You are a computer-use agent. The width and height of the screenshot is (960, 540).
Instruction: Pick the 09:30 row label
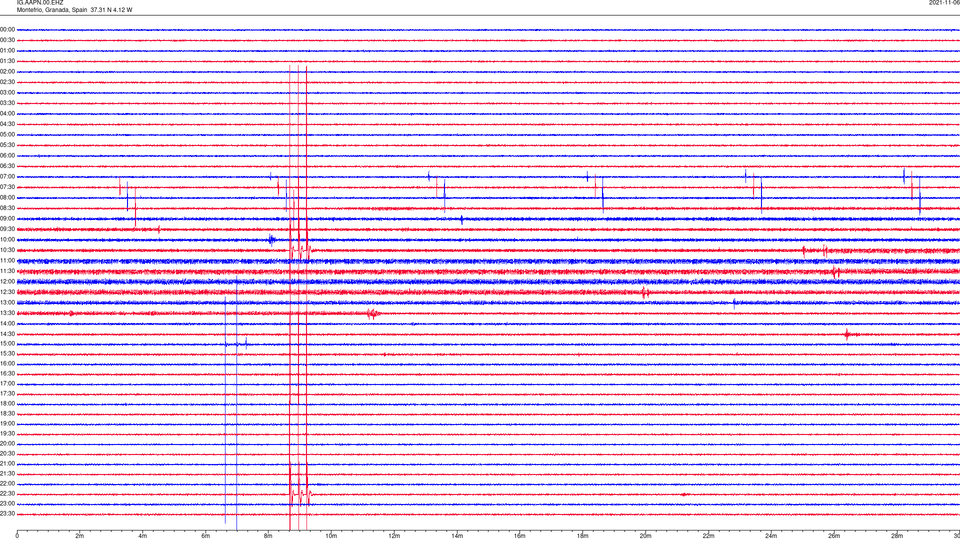7,230
